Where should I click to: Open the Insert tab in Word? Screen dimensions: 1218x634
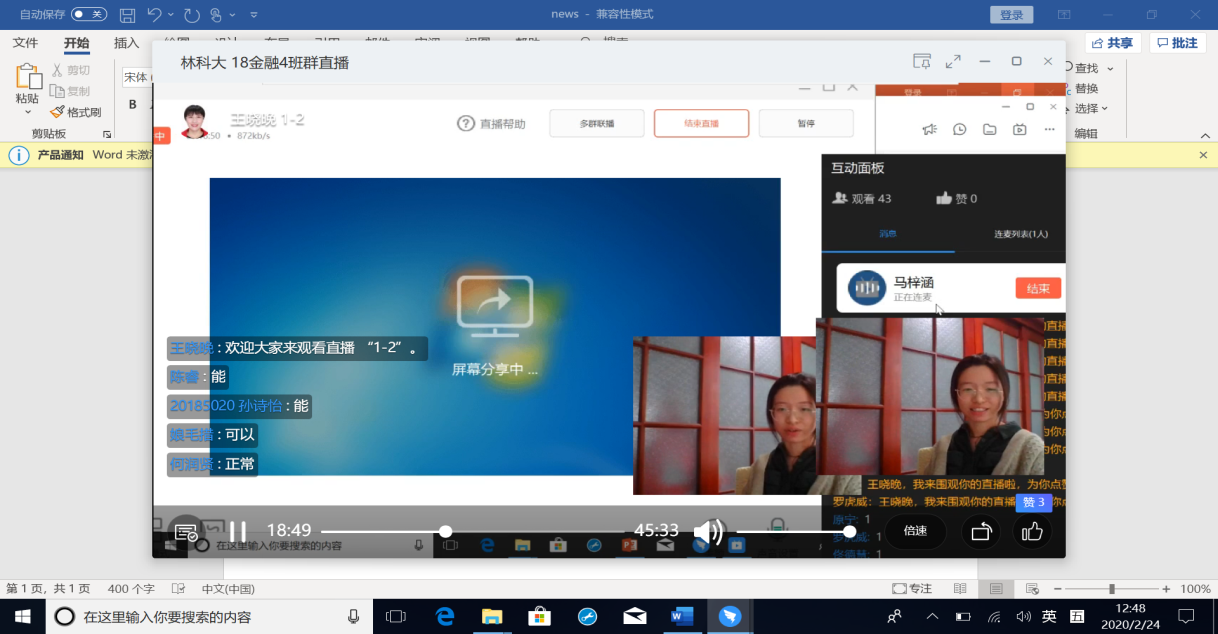pos(127,43)
